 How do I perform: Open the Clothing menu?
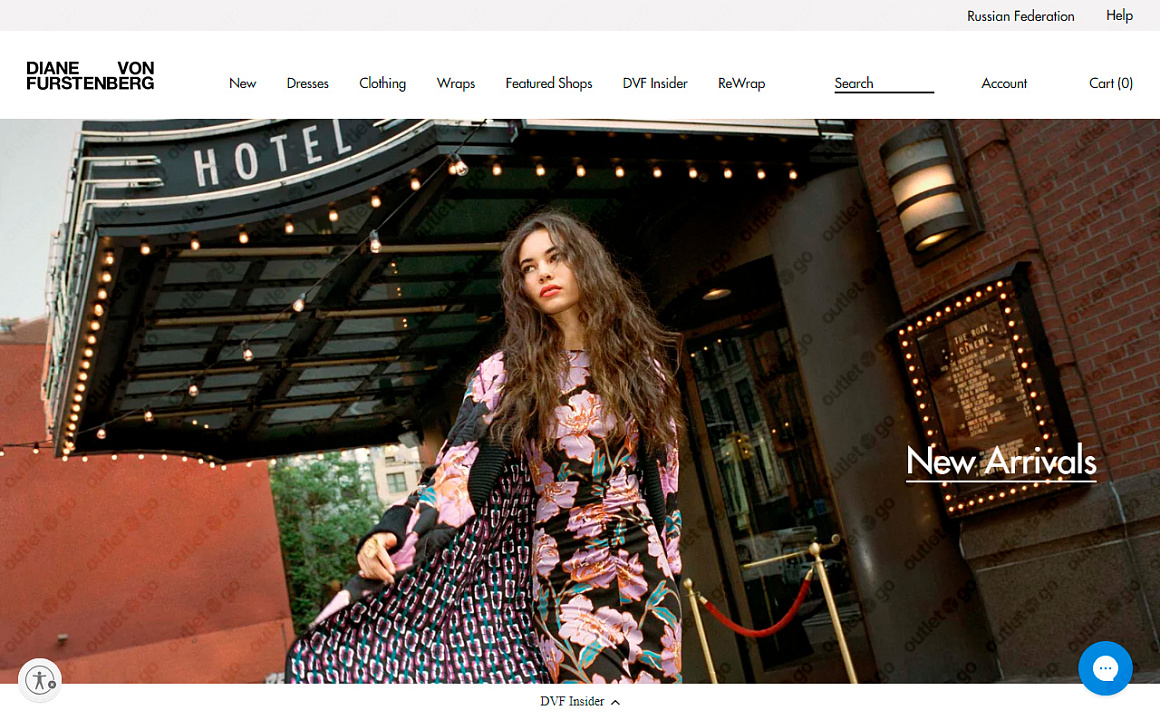[382, 83]
